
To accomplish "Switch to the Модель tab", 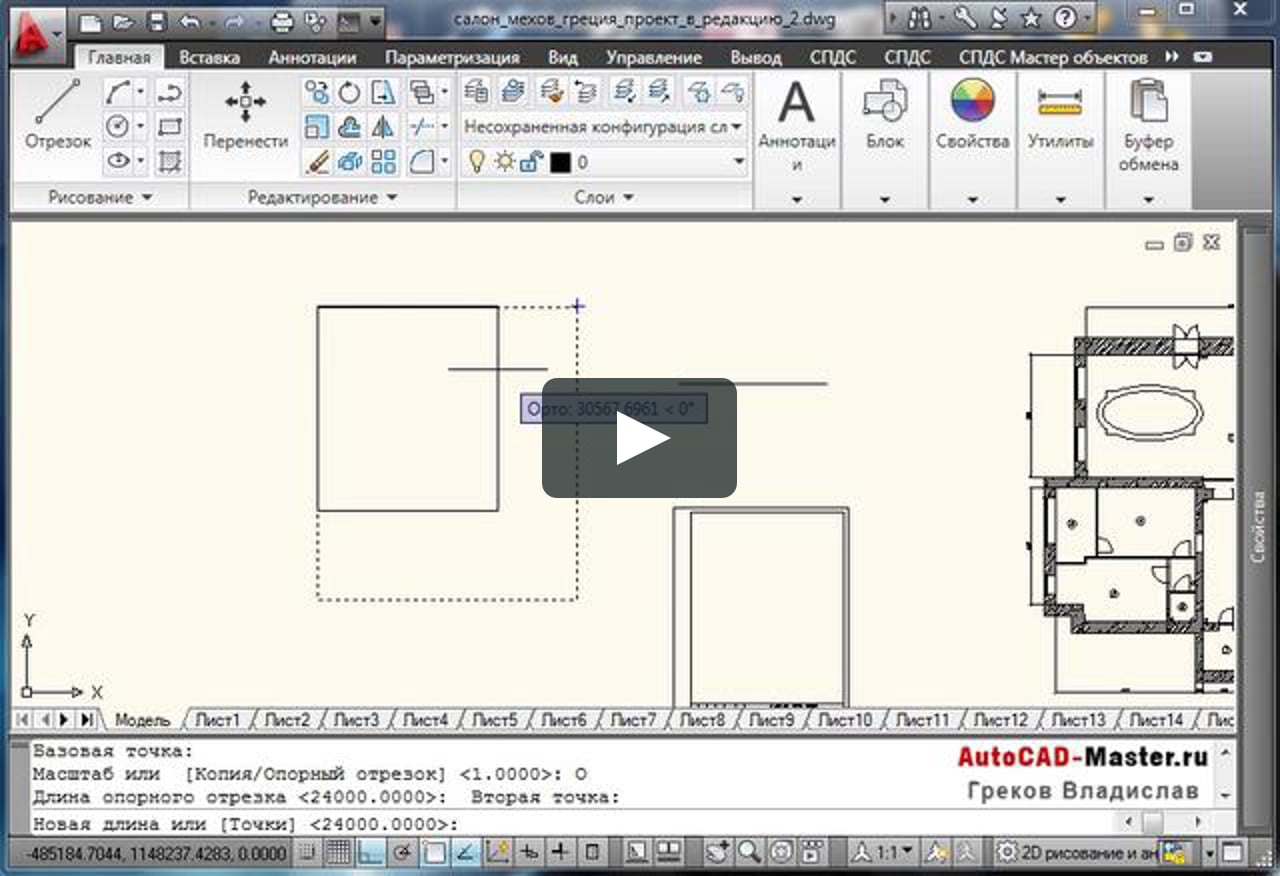I will coord(143,719).
